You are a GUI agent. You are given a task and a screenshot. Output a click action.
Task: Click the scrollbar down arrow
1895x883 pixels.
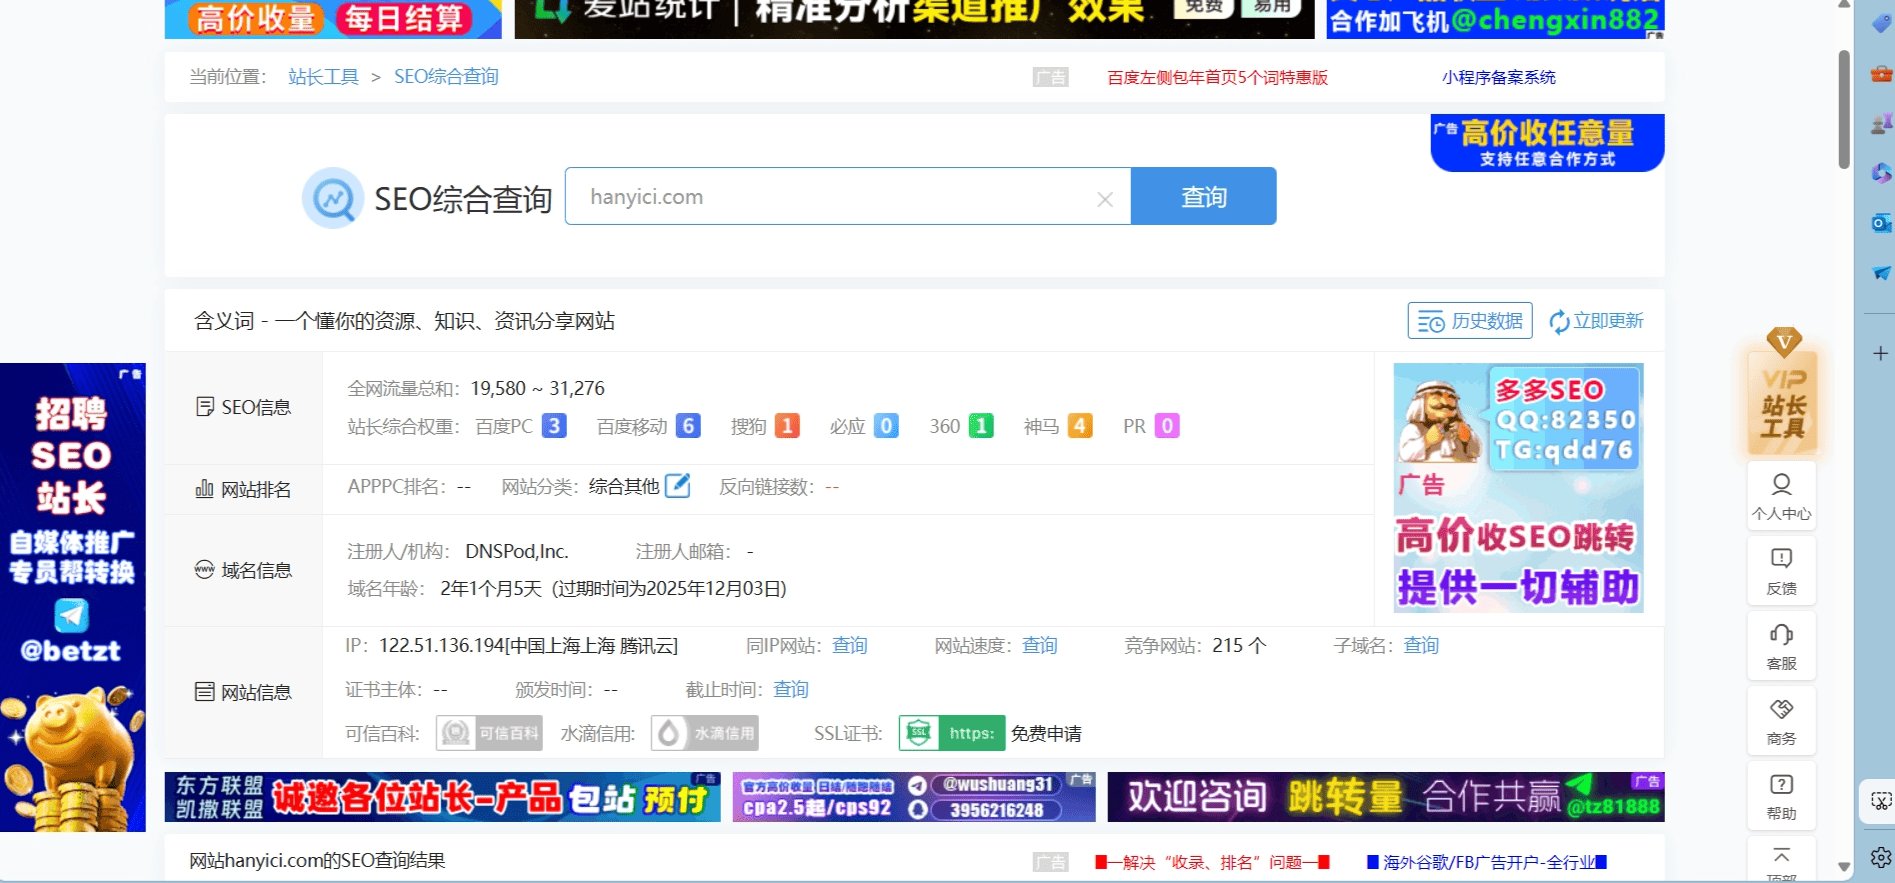[1844, 866]
